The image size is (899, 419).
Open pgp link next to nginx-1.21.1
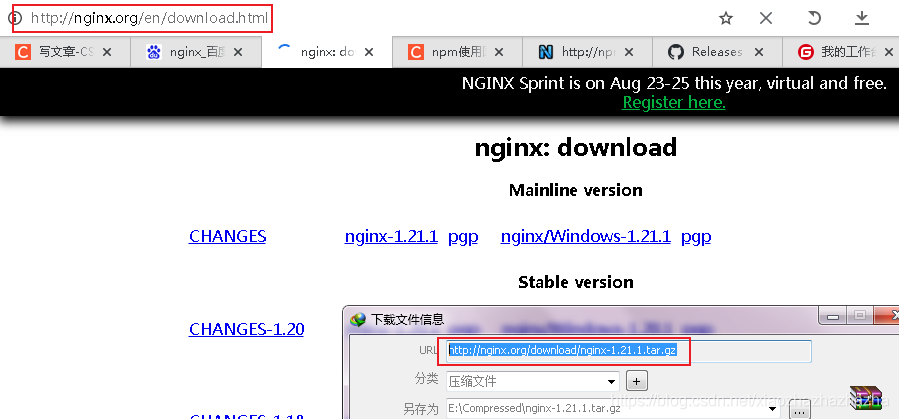463,237
